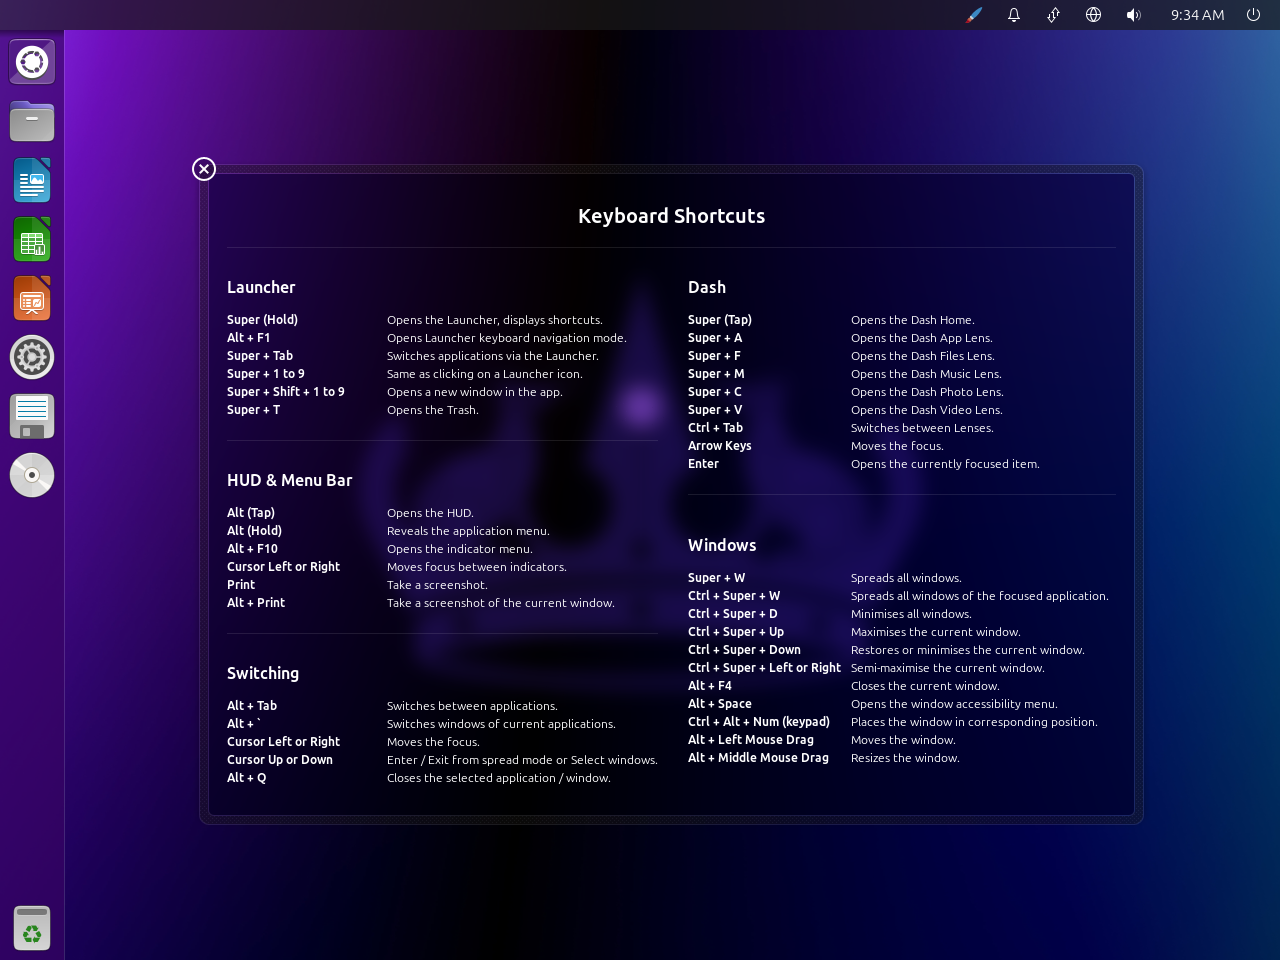Click the 9:34 AM clock indicator
The width and height of the screenshot is (1280, 960).
click(1197, 15)
